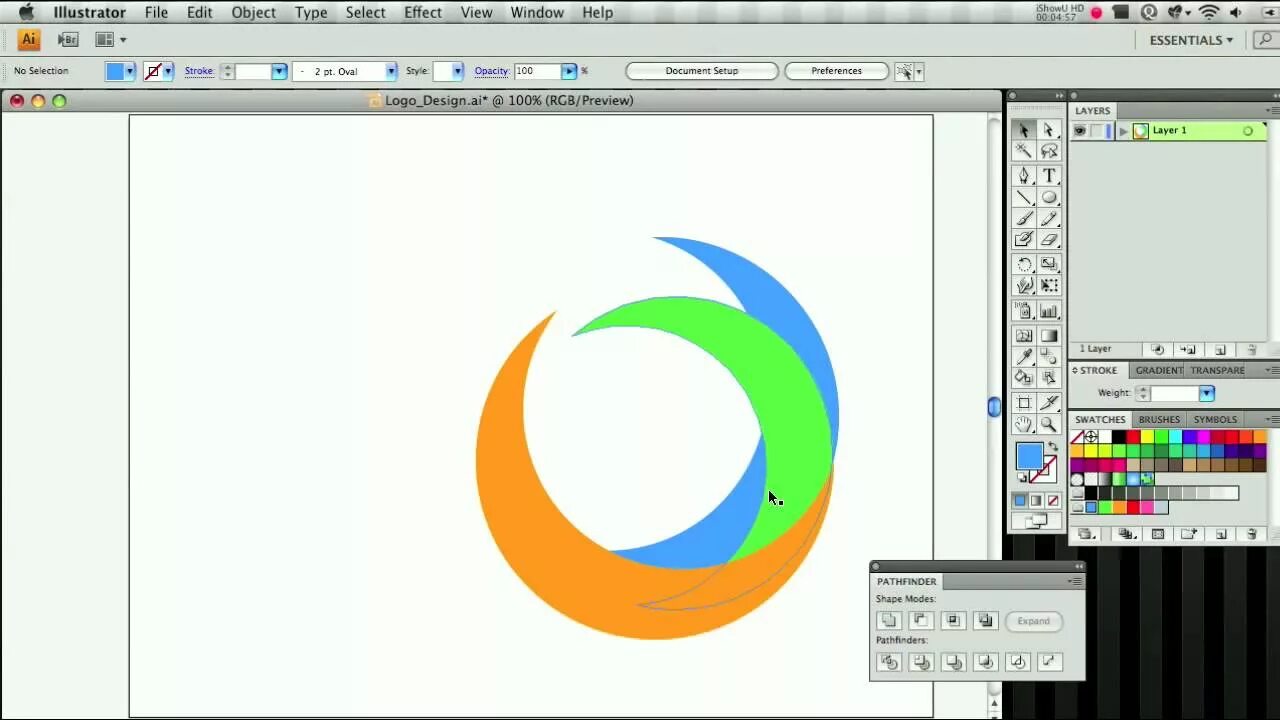Select the Direct Selection tool
Screen dimensions: 1280x720
(1049, 130)
